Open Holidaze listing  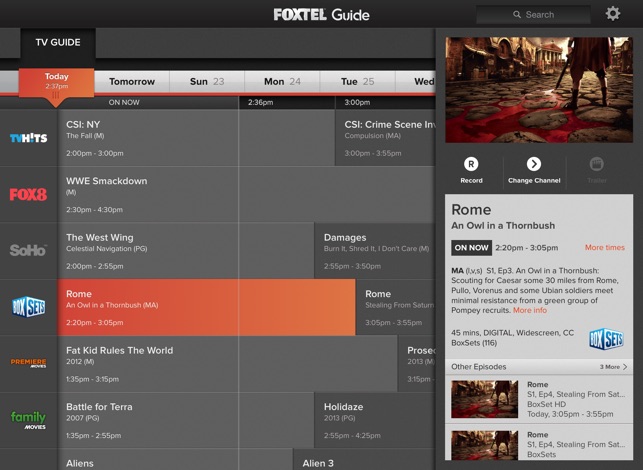(375, 420)
